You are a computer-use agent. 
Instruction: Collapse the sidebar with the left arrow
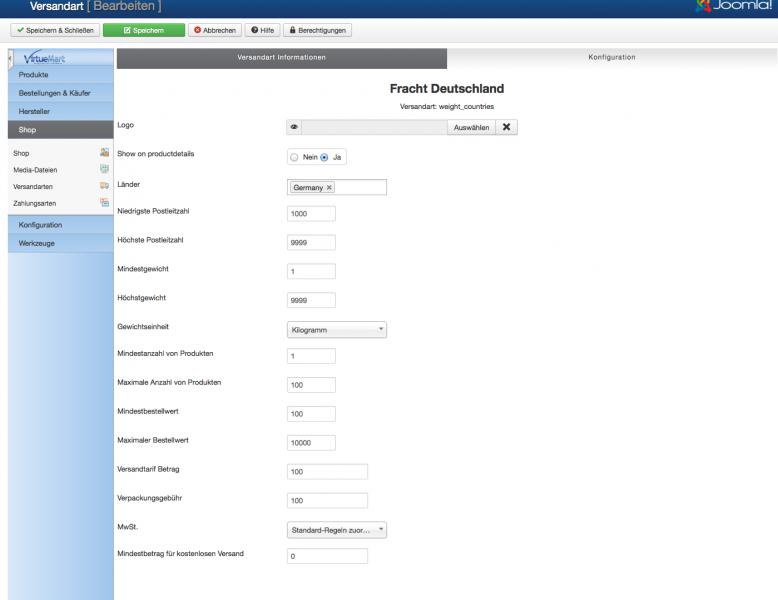[x=10, y=57]
